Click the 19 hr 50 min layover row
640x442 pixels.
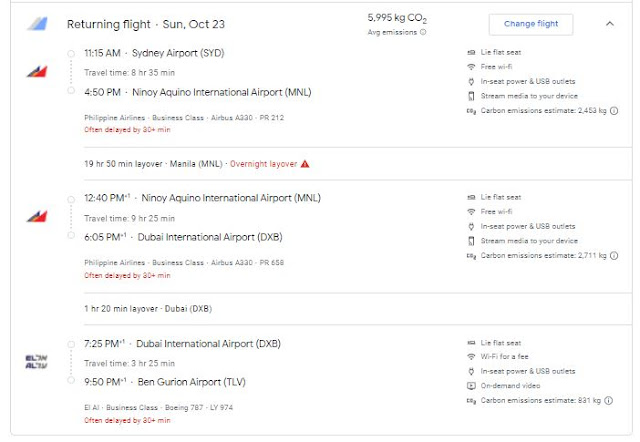point(150,163)
